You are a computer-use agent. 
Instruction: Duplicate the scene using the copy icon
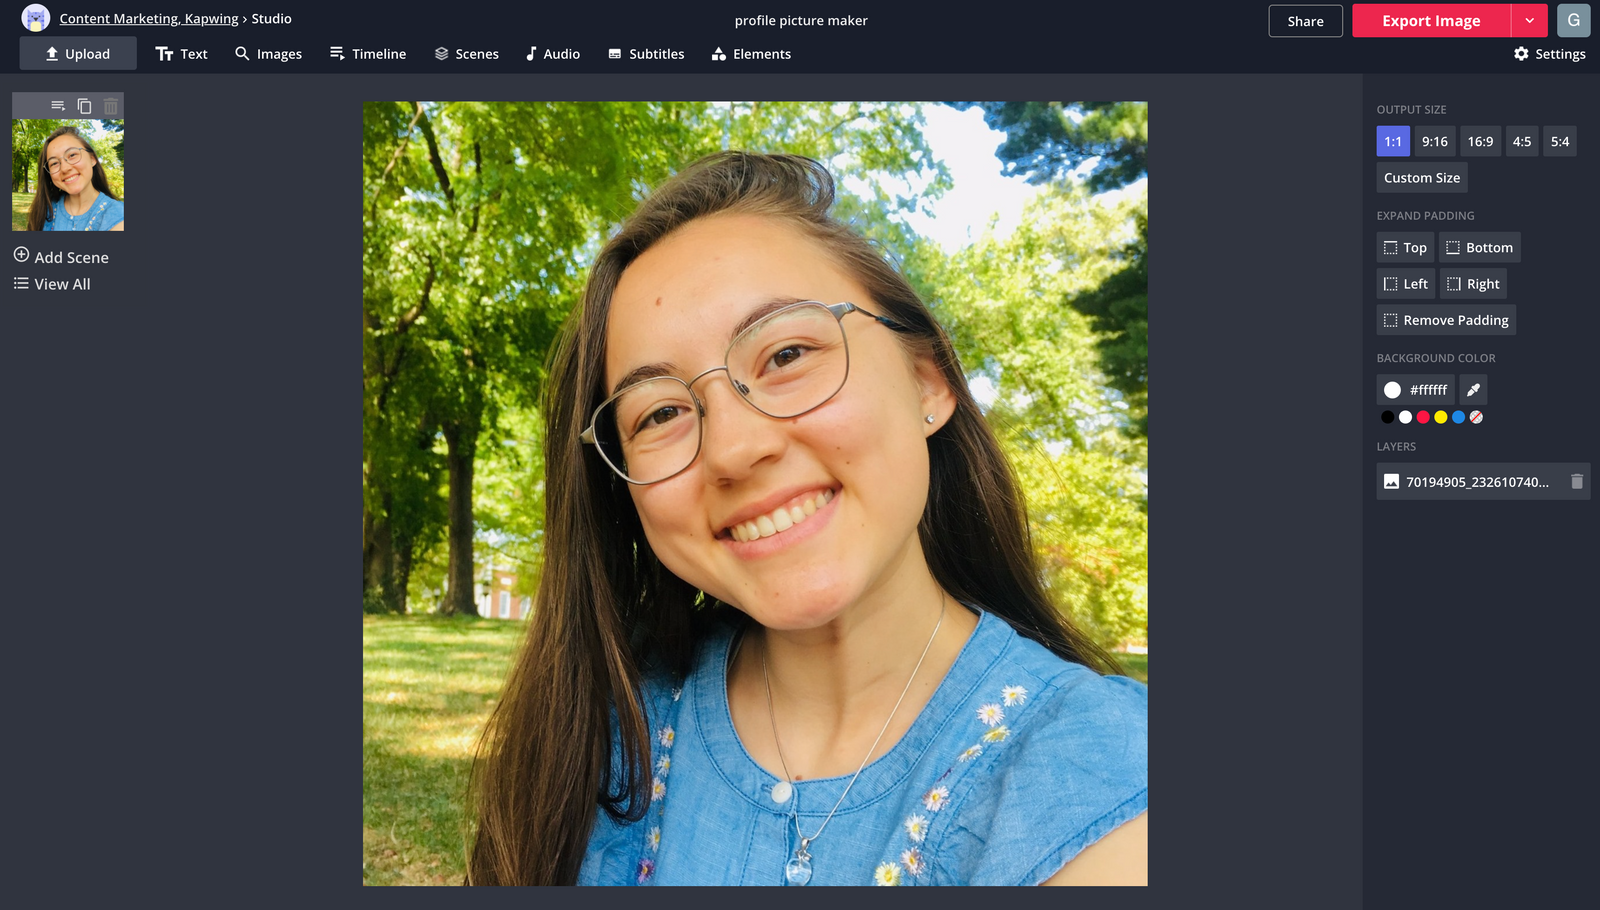[x=84, y=105]
